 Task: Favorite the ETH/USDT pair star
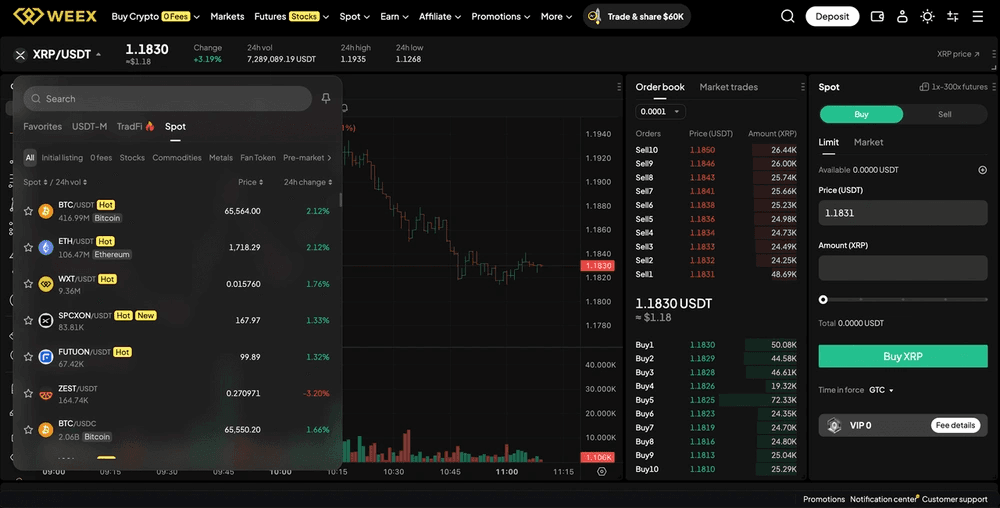click(x=28, y=247)
